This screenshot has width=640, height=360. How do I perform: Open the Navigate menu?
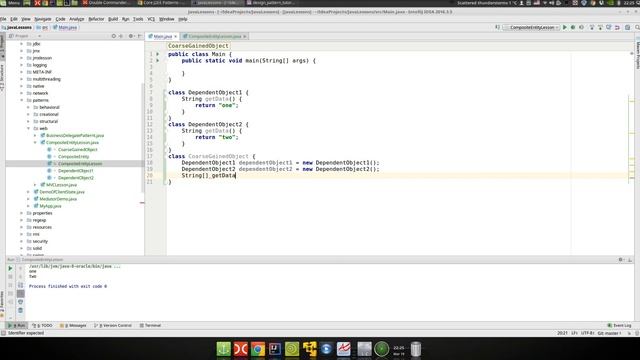point(42,19)
